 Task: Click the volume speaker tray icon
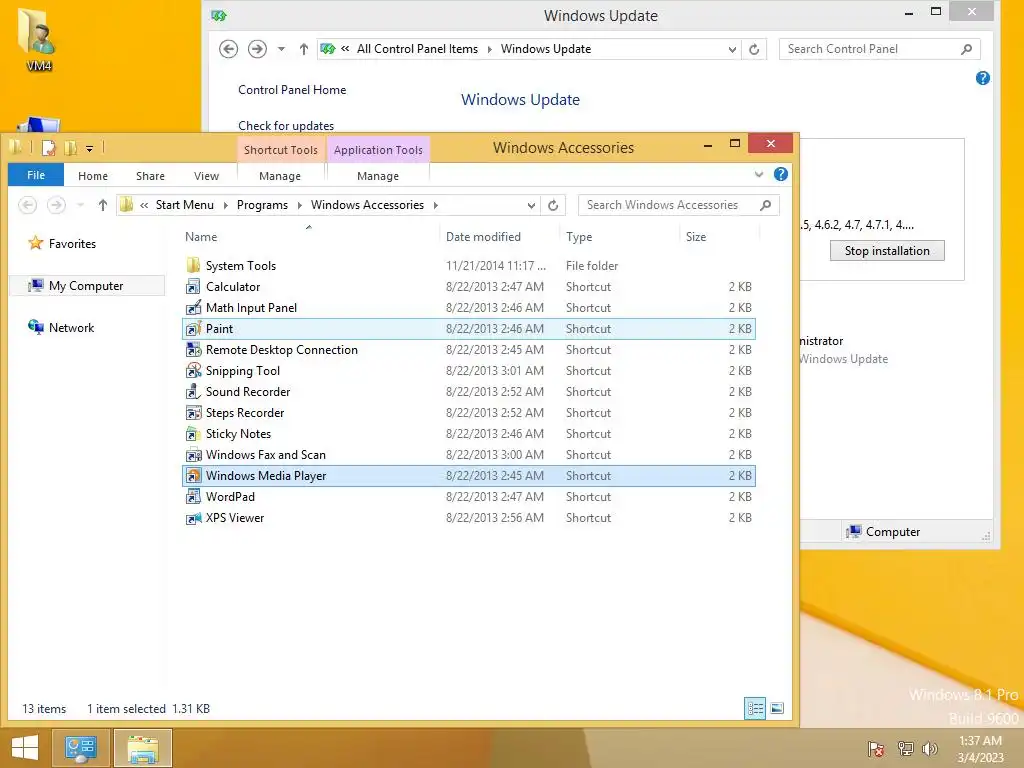(929, 749)
